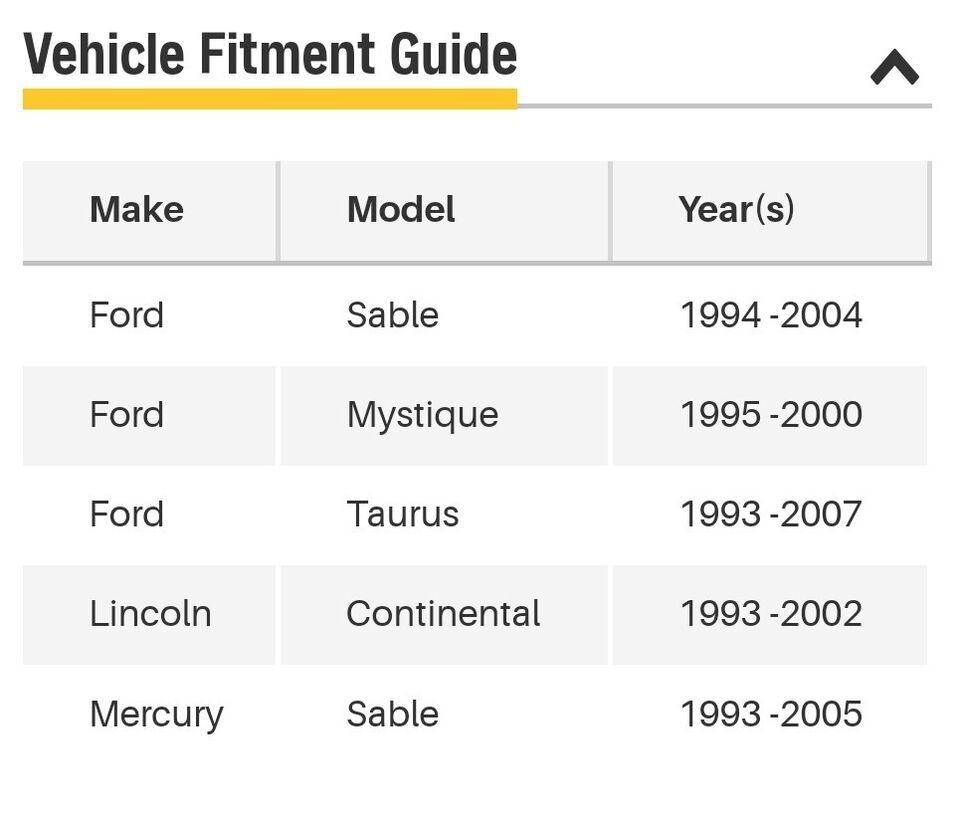The width and height of the screenshot is (960, 820).
Task: Click the 1995 -2000 year range
Action: point(771,415)
